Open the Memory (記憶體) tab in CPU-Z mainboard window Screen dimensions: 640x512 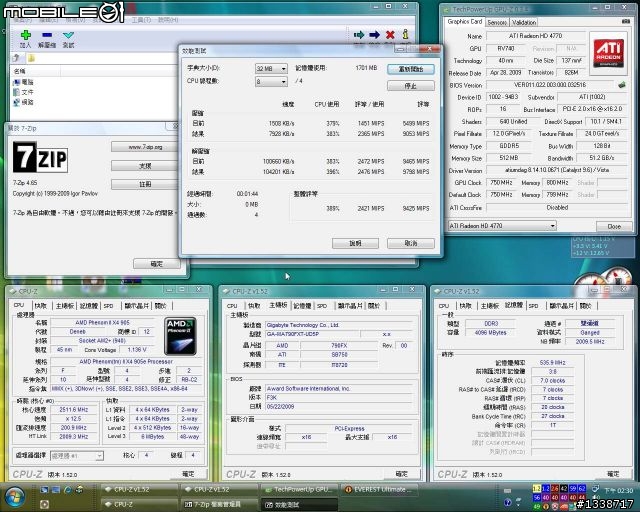[302, 306]
